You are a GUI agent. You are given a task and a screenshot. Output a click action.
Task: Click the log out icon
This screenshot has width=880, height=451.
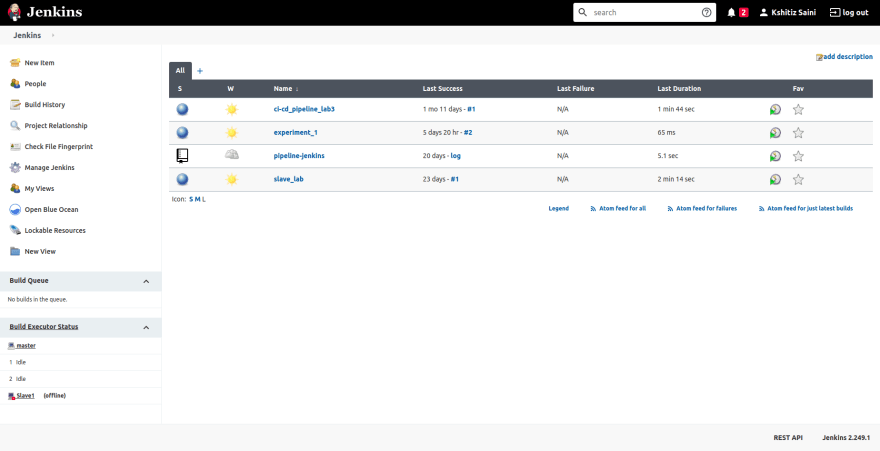[835, 12]
